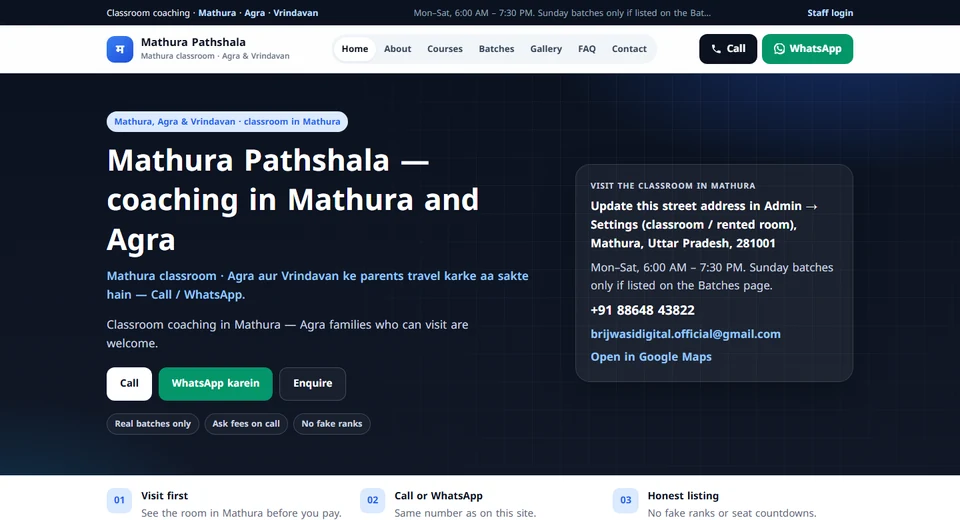Click the WhatsApp logo icon in the header
960x520 pixels.
(x=779, y=49)
